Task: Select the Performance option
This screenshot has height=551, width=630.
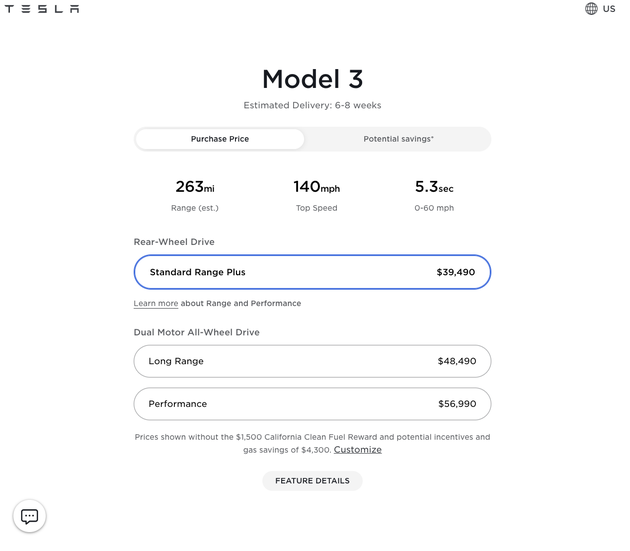Action: (312, 404)
